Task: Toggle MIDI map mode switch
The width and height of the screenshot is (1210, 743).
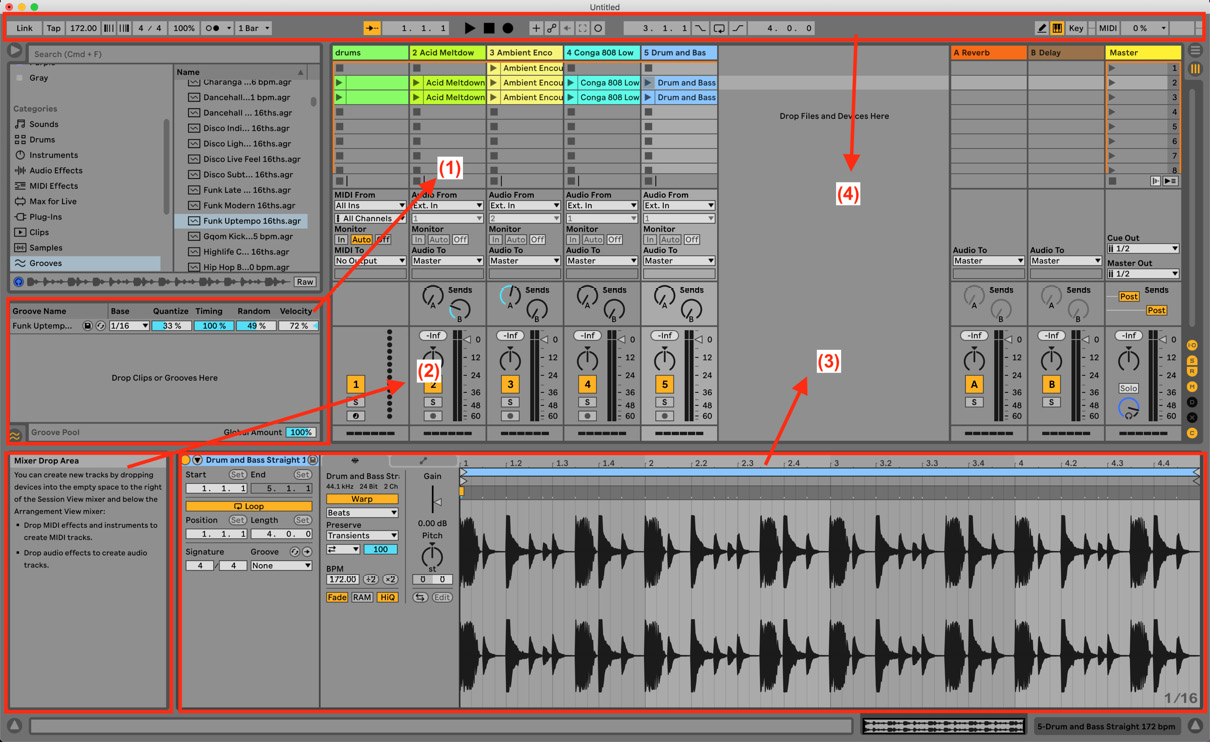Action: 1107,28
